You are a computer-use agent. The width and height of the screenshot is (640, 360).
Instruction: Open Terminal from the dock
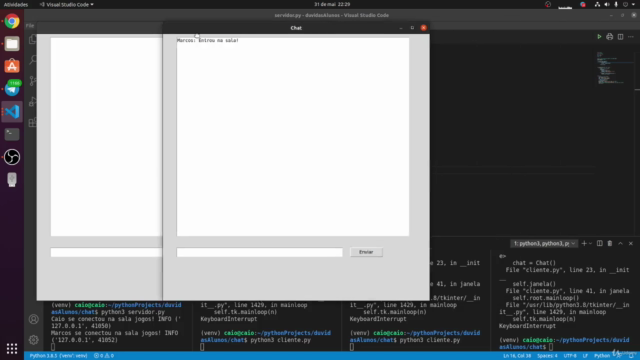[x=12, y=134]
